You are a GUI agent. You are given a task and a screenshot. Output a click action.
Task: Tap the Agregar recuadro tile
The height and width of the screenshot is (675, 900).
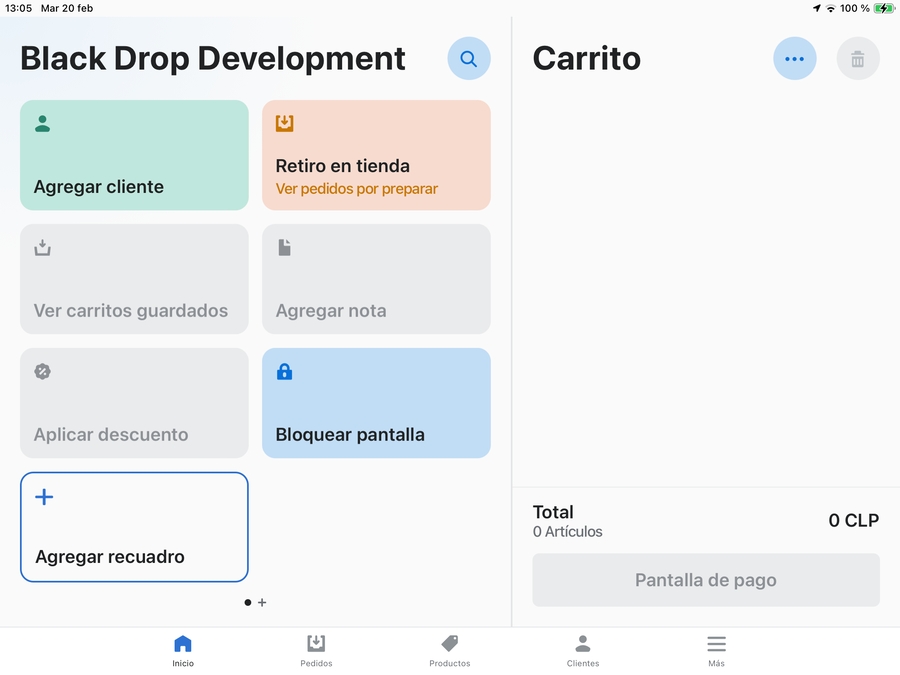pyautogui.click(x=134, y=527)
